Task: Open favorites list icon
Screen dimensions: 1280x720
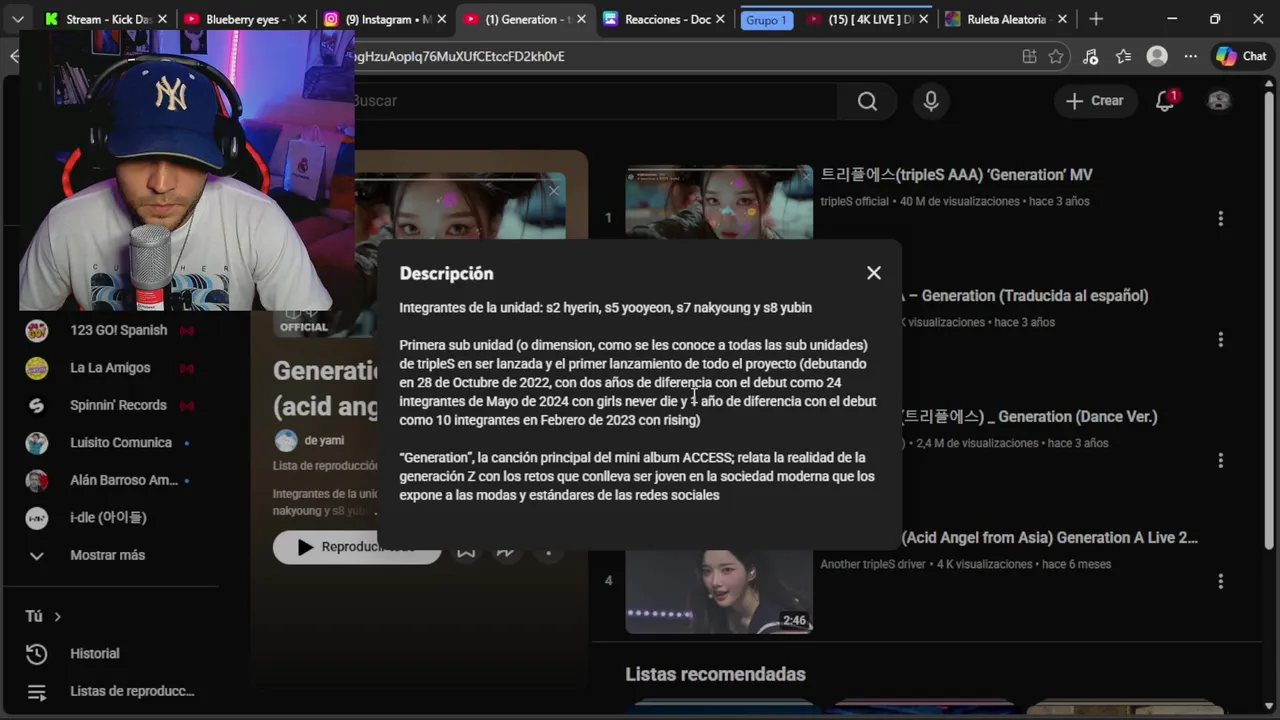Action: [x=1124, y=57]
